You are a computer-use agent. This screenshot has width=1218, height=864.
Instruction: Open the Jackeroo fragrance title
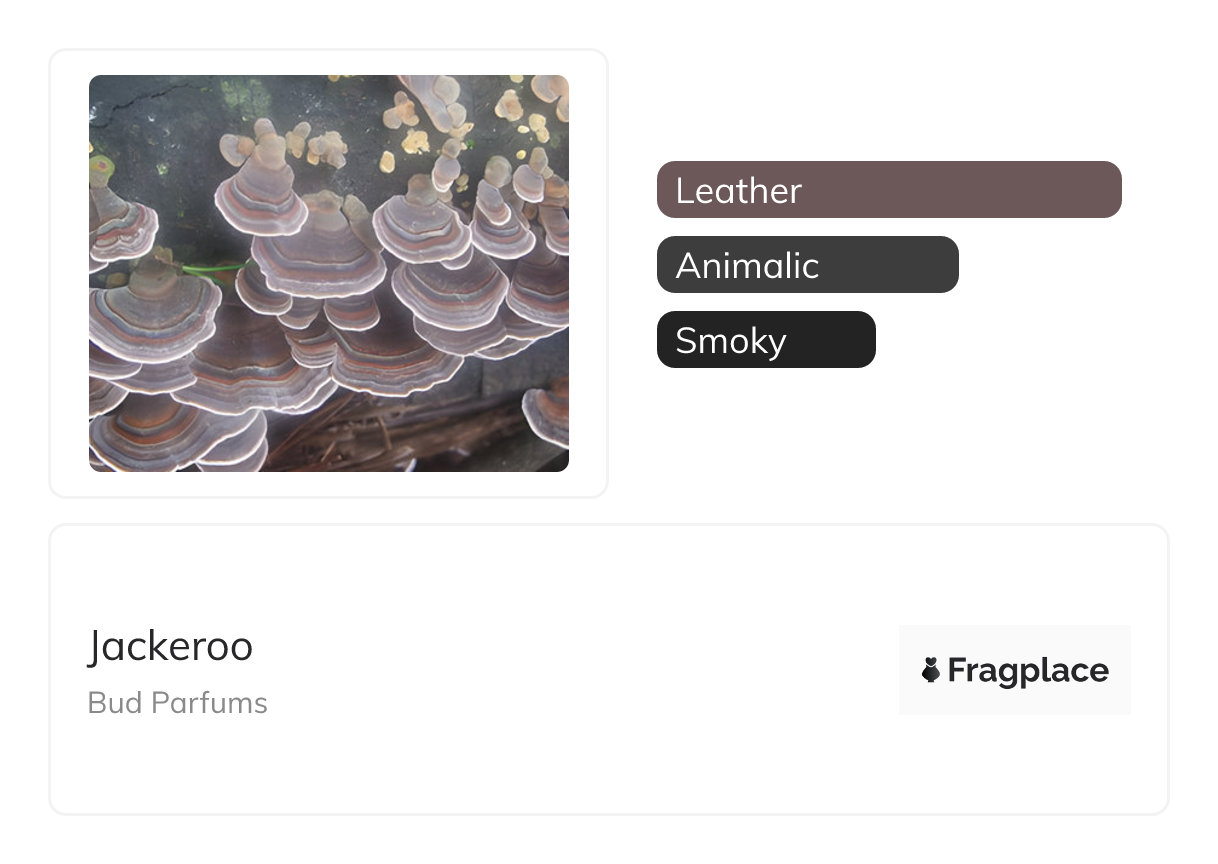click(x=170, y=646)
